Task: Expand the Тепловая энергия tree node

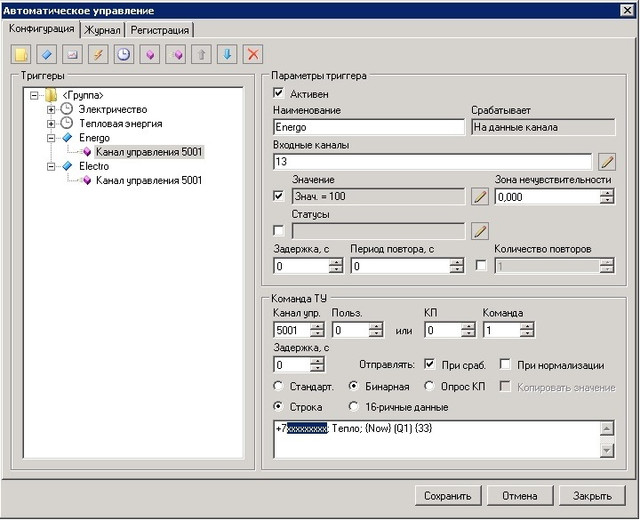Action: click(x=51, y=124)
